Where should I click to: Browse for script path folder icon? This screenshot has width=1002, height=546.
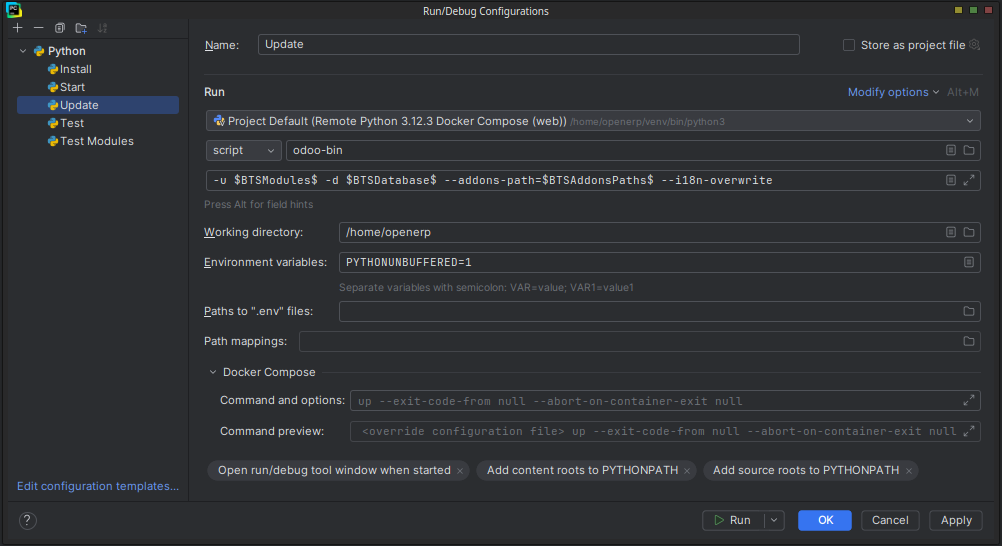coord(969,150)
